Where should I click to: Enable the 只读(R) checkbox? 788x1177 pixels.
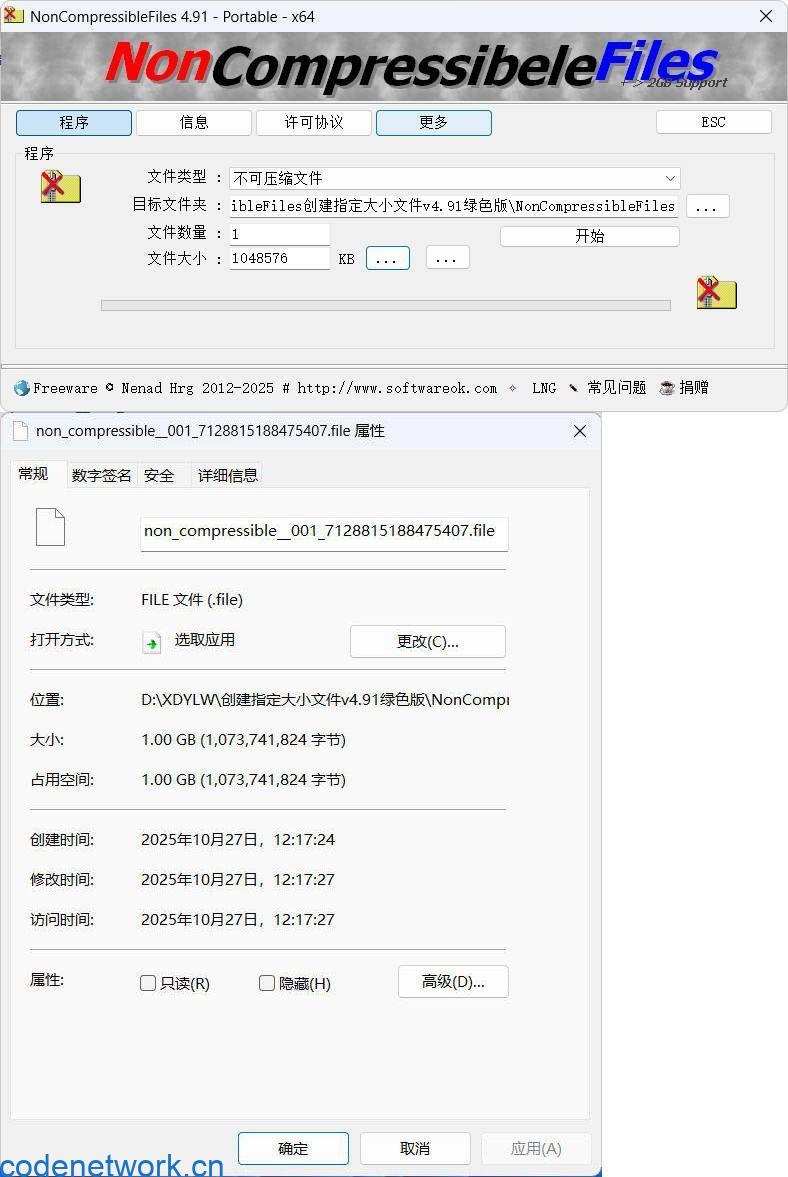click(x=148, y=983)
